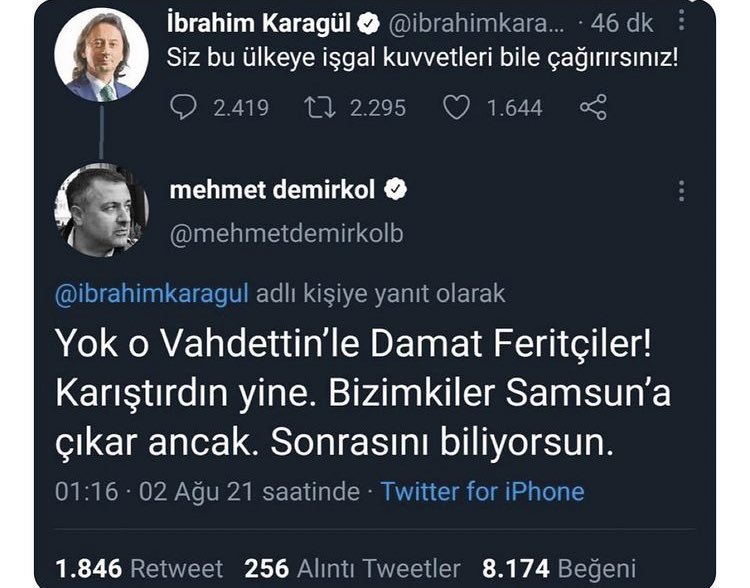Click the verified badge beside mehmet demirkol
Viewport: 750px width, 588px height.
(x=396, y=190)
